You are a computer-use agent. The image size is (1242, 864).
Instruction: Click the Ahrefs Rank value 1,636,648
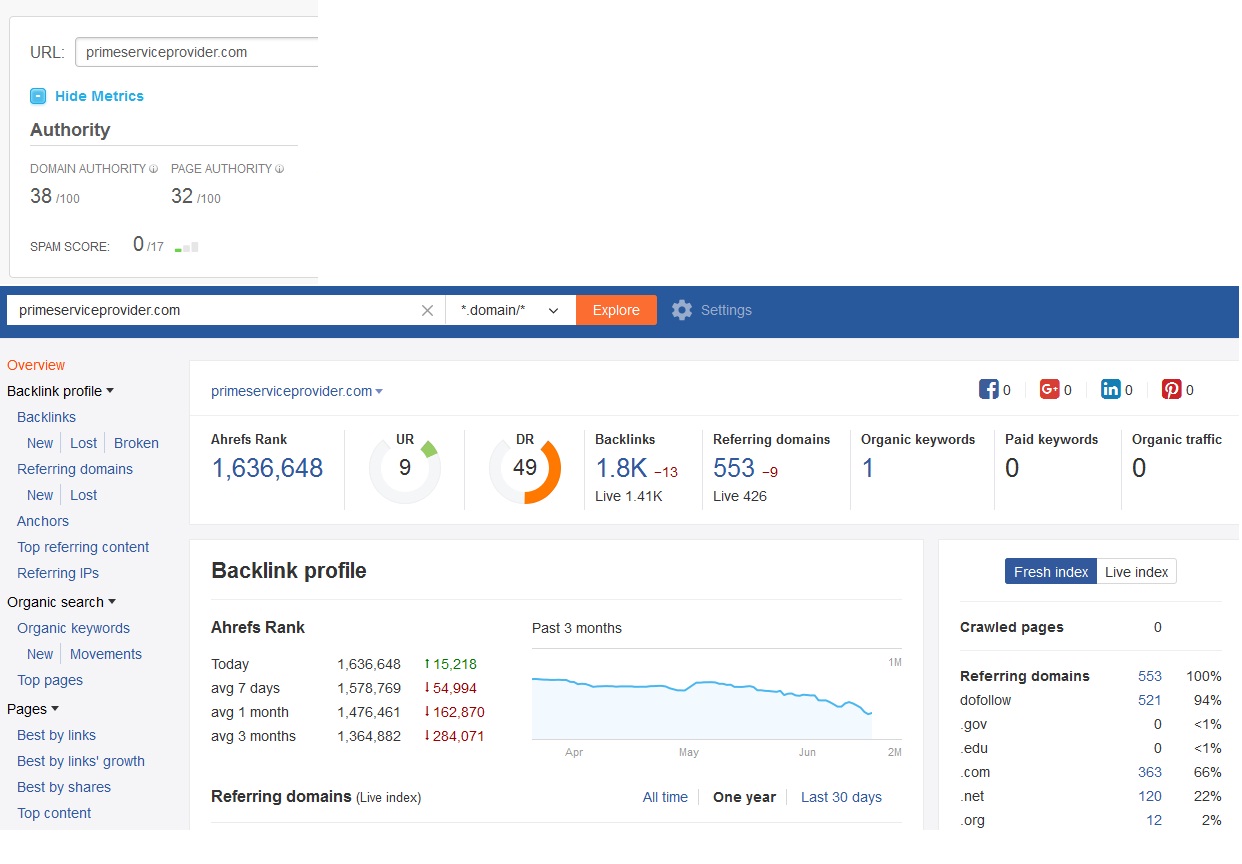[x=267, y=468]
